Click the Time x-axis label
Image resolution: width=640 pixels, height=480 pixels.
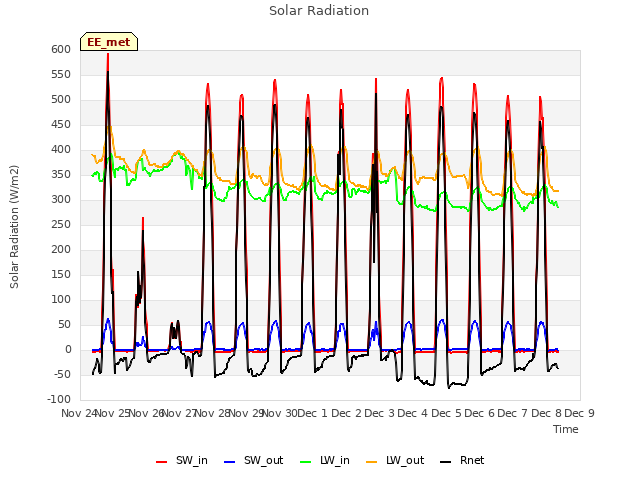[x=566, y=429]
